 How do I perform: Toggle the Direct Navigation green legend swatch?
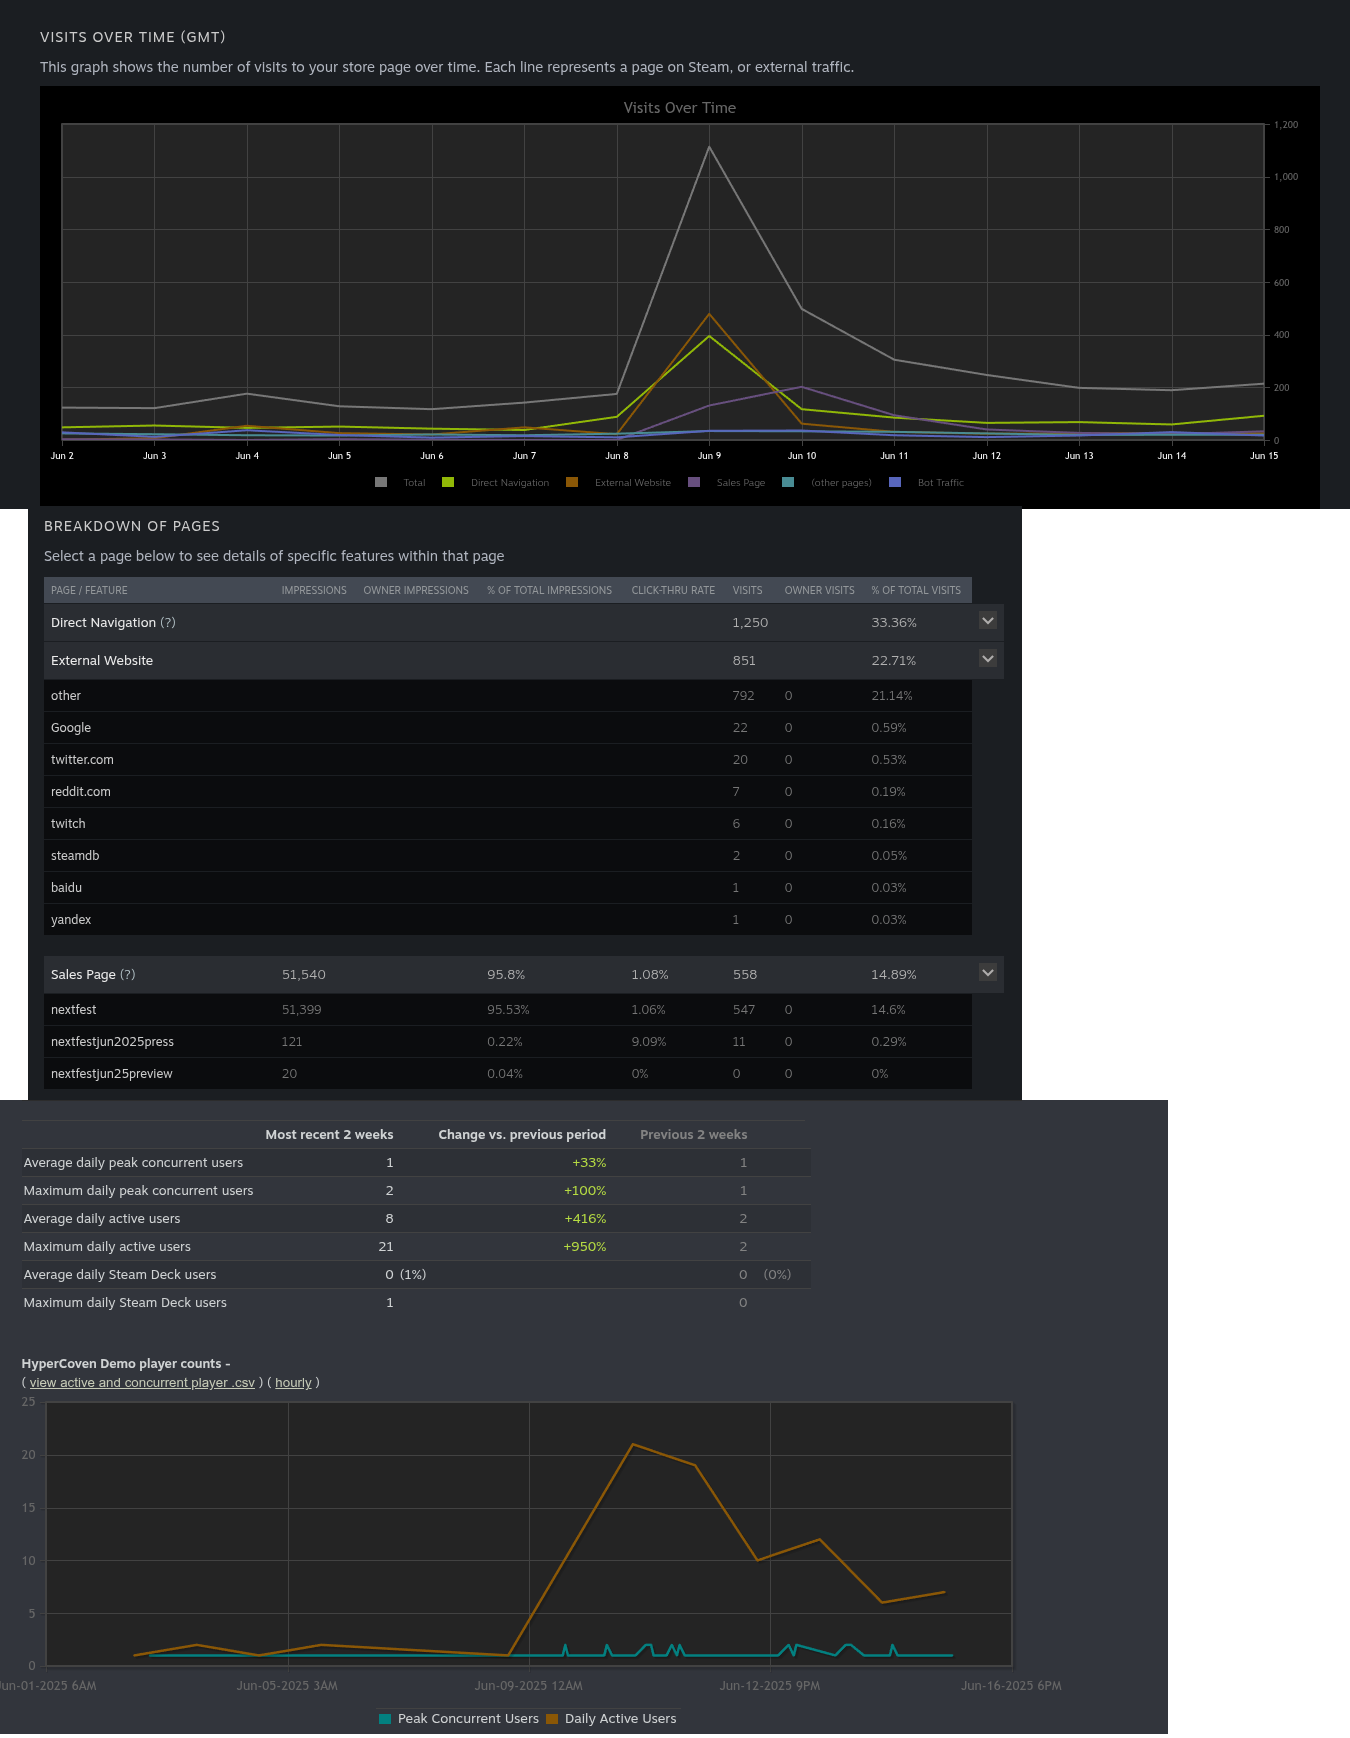point(448,482)
